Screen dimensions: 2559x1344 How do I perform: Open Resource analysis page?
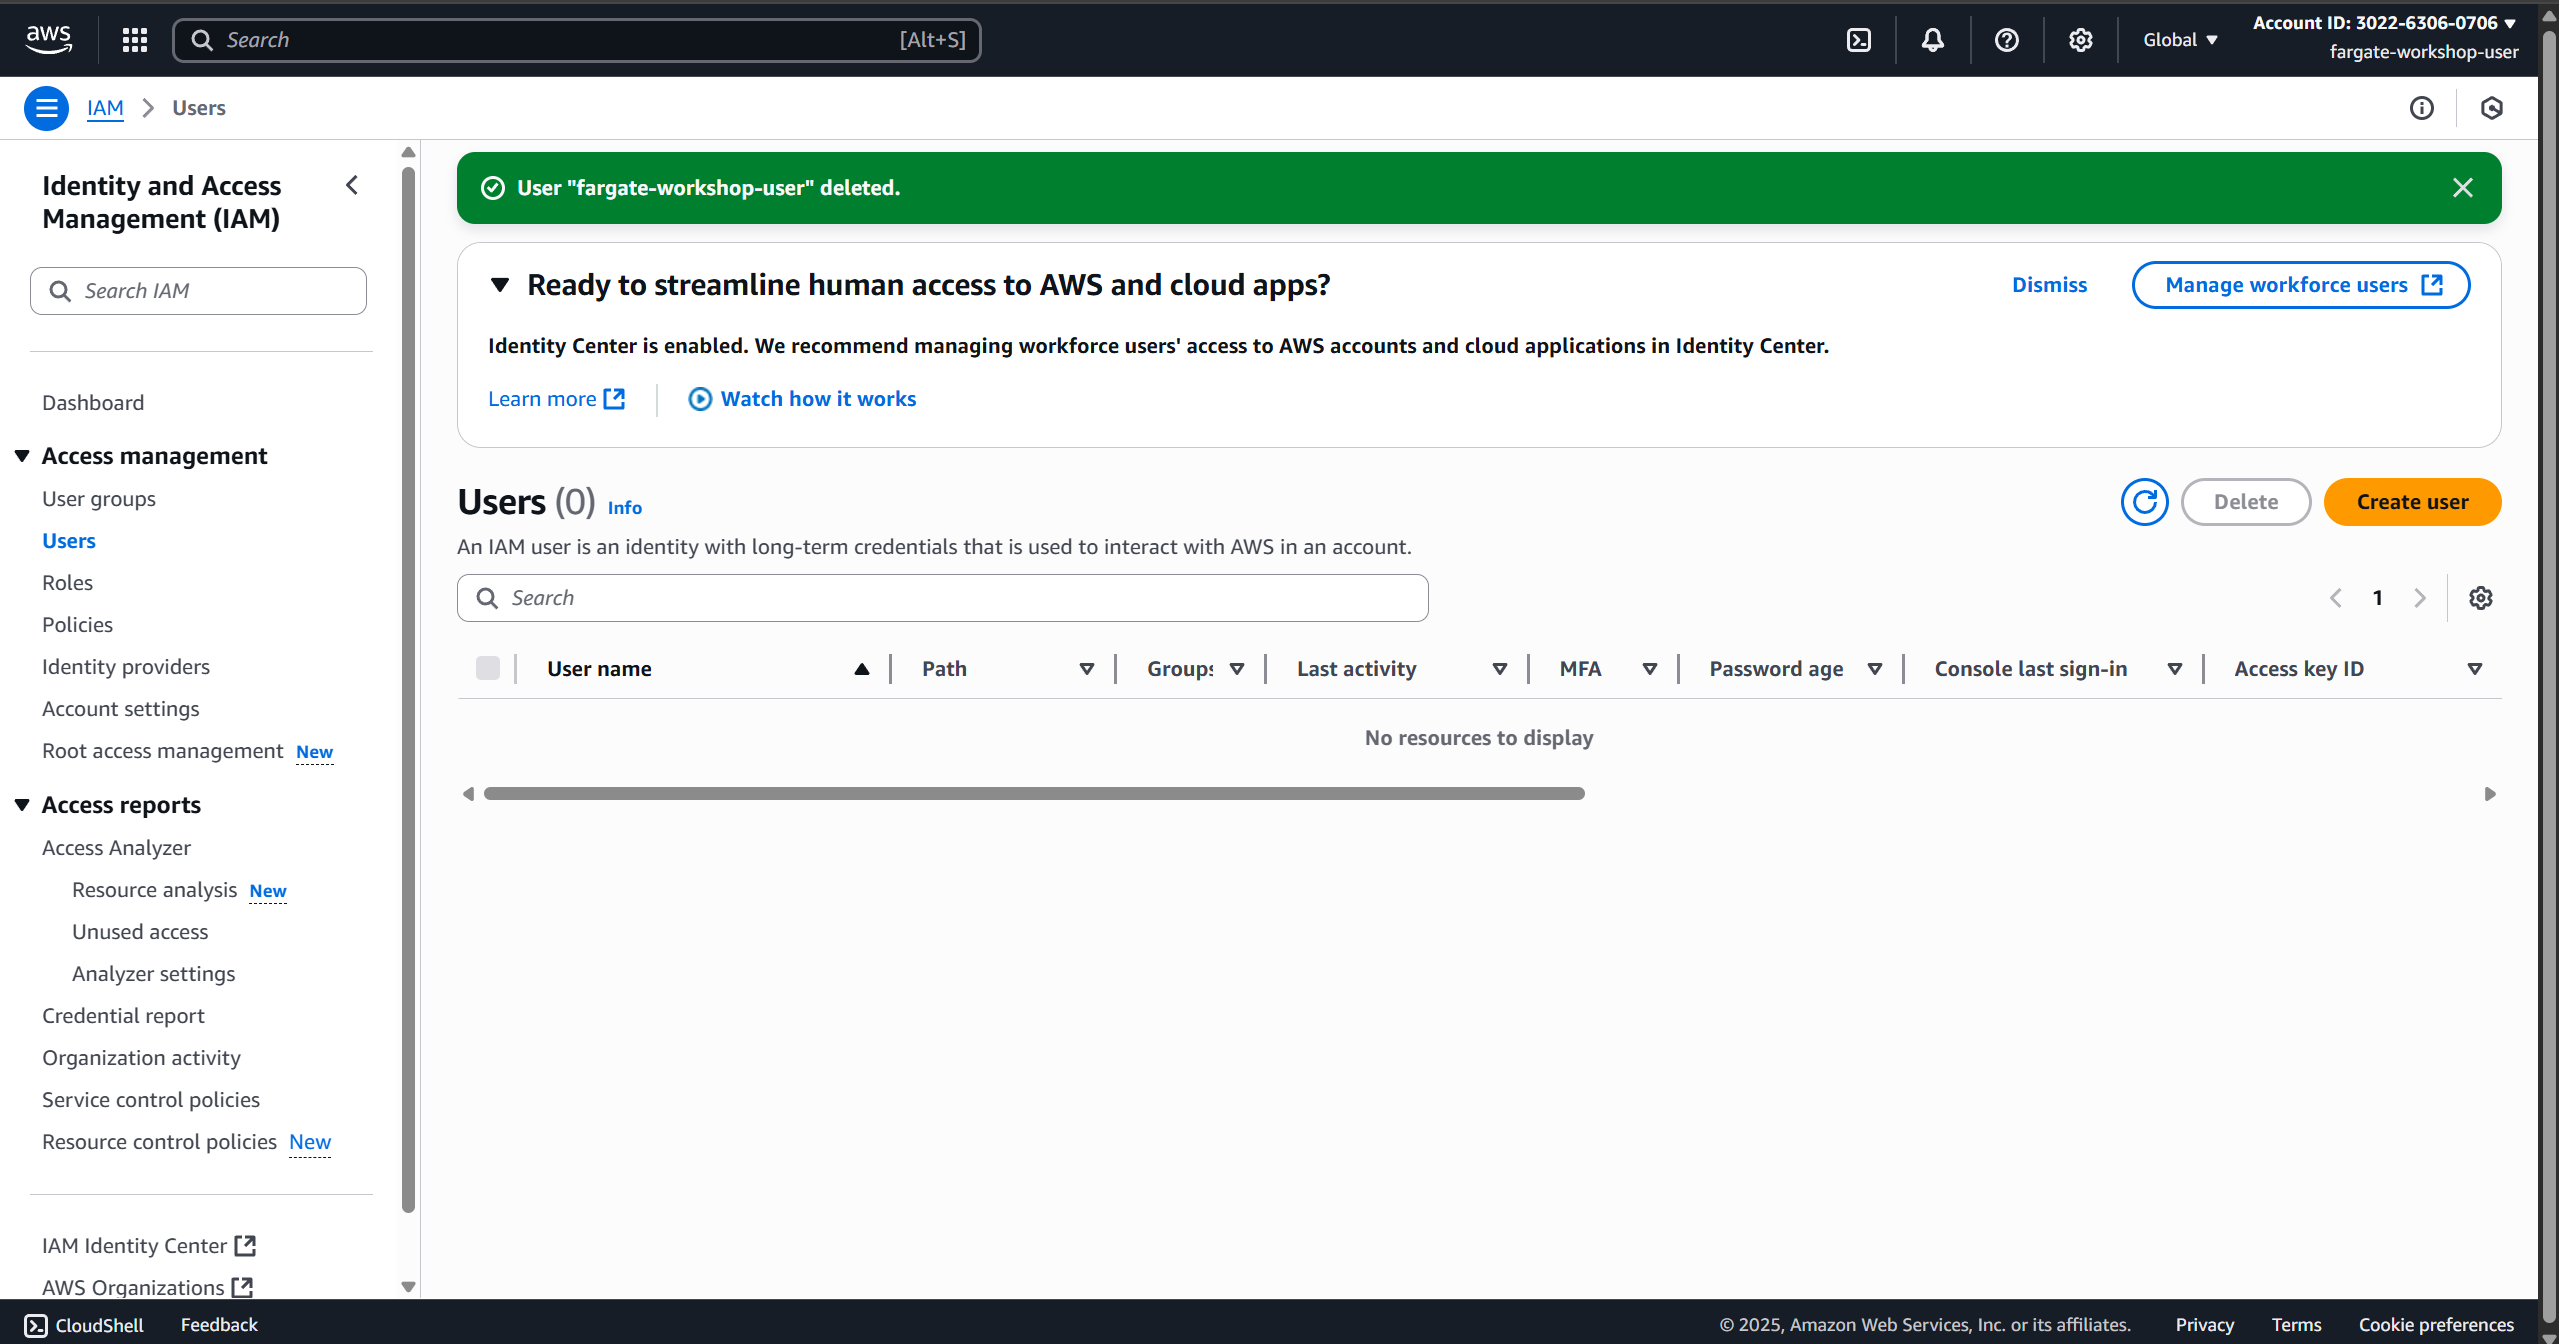[155, 890]
